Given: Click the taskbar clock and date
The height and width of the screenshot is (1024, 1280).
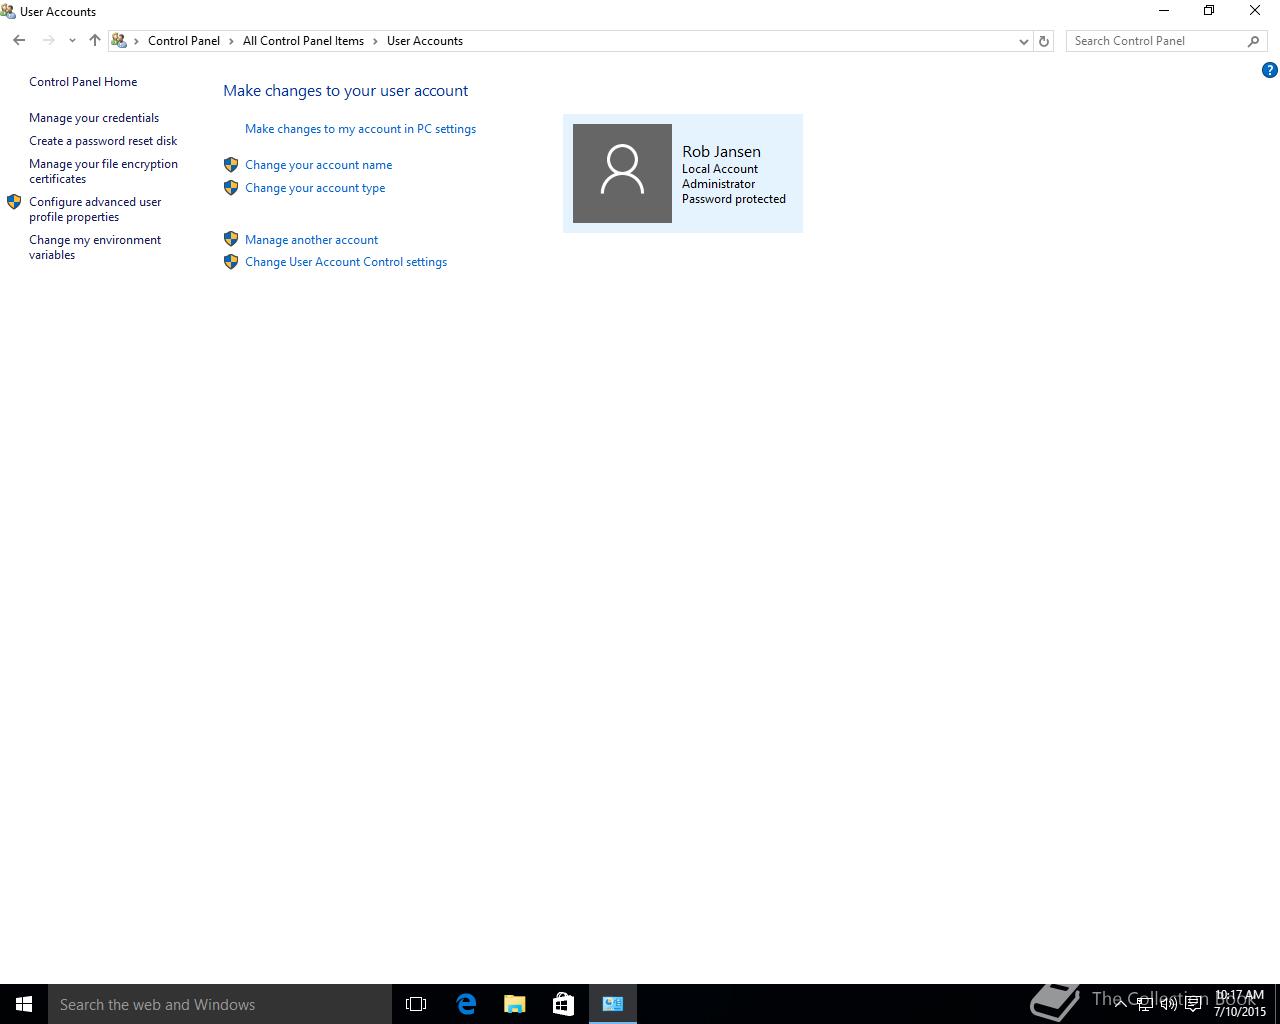Looking at the screenshot, I should [1240, 1004].
